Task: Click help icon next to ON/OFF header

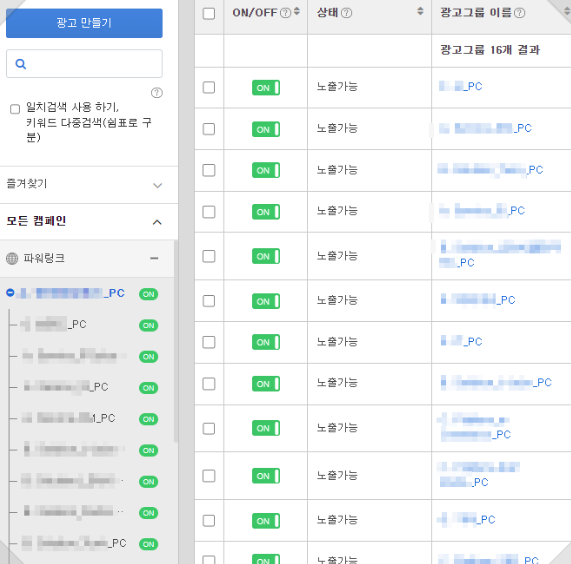Action: [x=286, y=13]
